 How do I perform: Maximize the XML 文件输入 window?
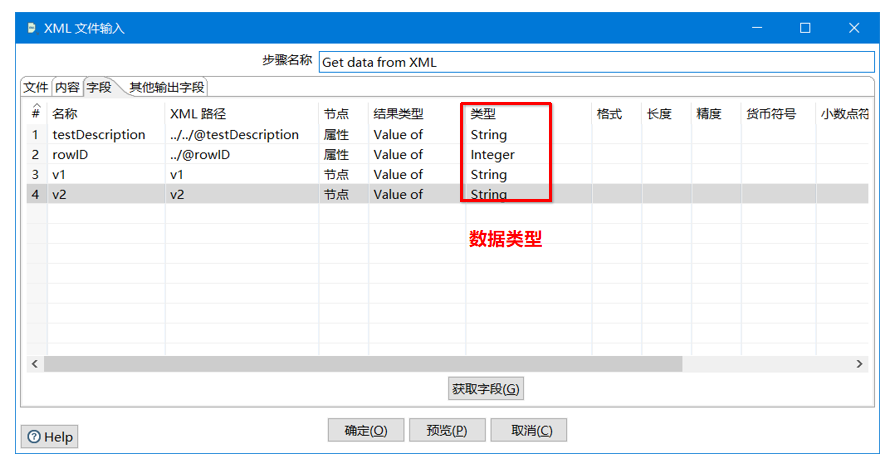click(x=805, y=28)
